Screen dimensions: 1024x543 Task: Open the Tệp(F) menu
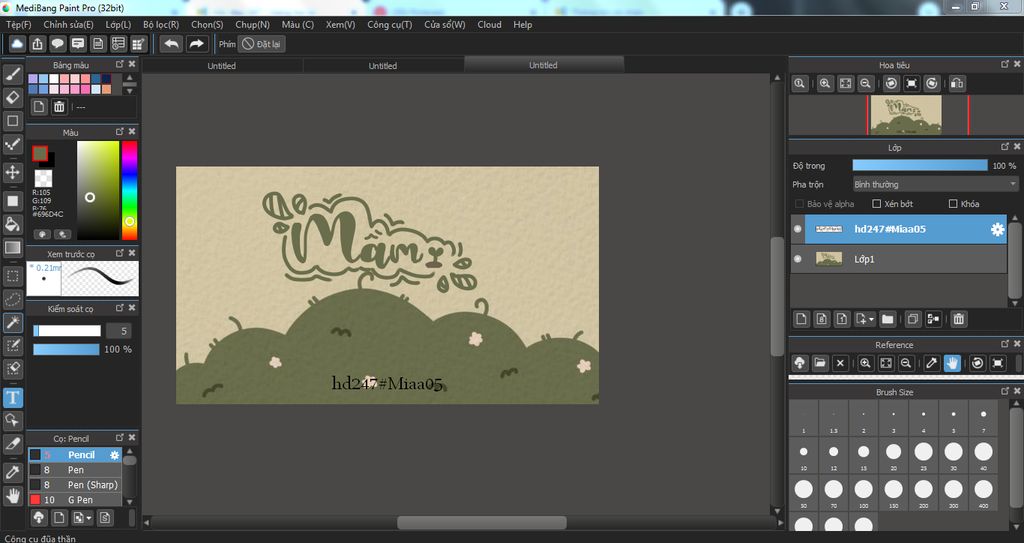tap(18, 24)
